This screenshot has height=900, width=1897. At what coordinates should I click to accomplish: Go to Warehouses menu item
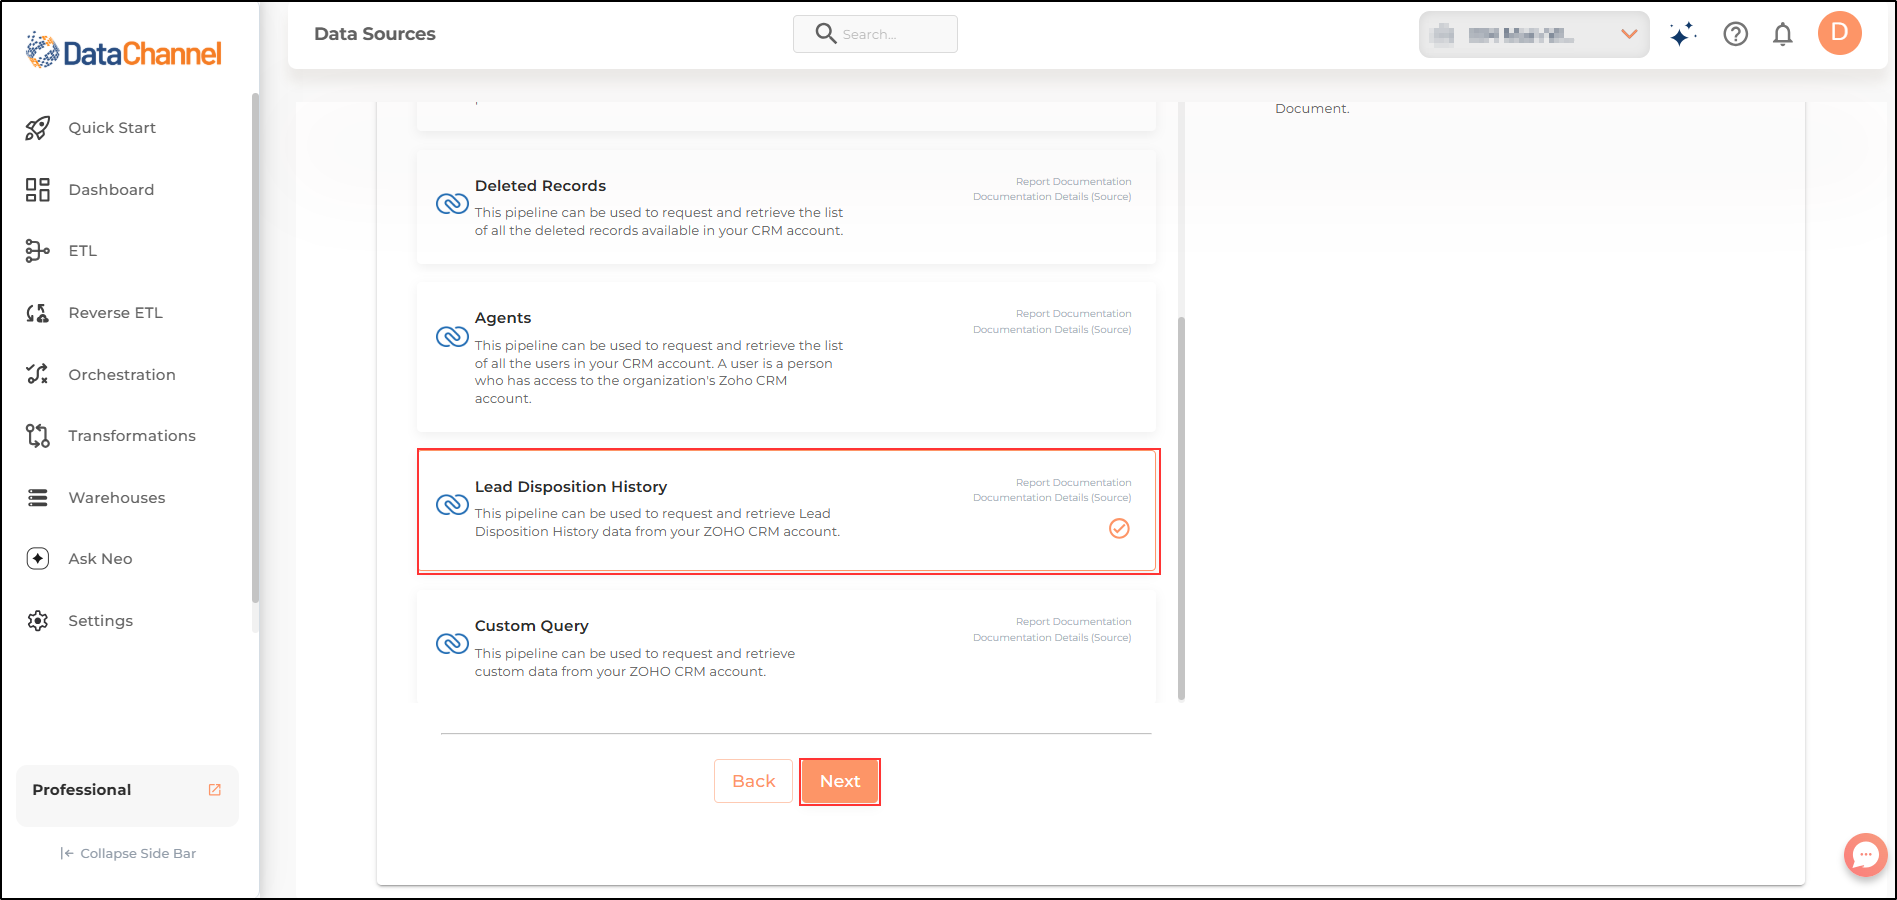117,498
